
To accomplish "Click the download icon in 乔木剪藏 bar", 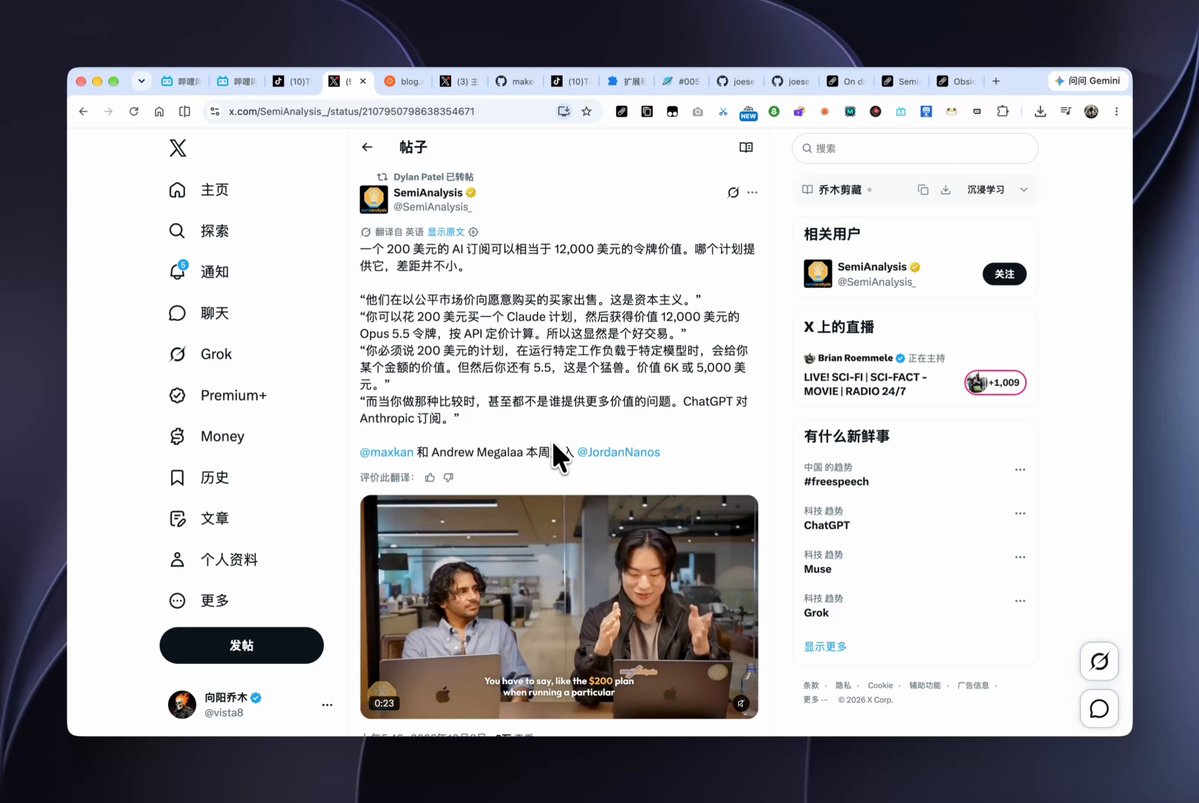I will pyautogui.click(x=946, y=190).
